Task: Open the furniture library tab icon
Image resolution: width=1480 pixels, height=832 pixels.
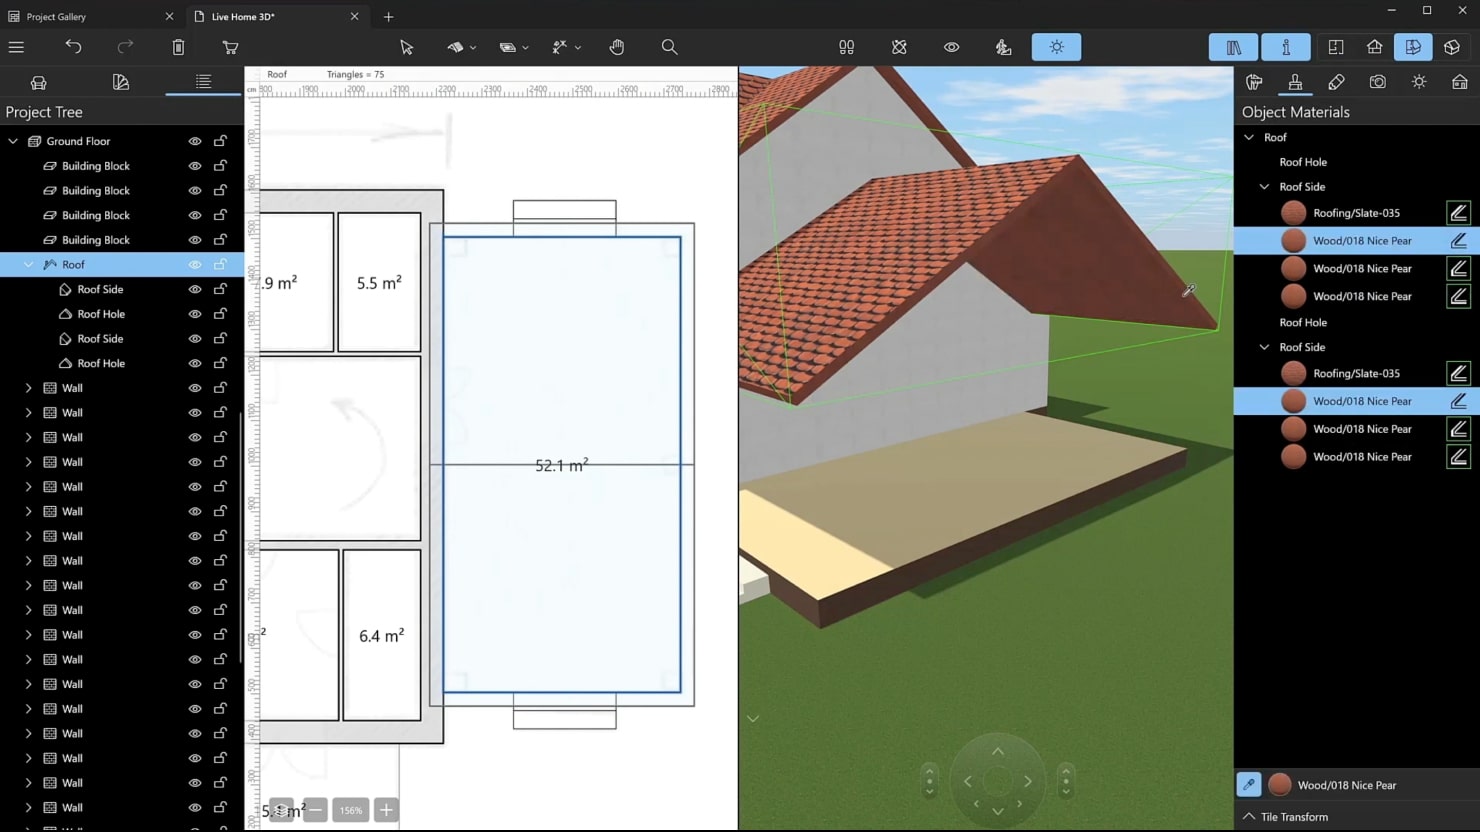Action: pyautogui.click(x=39, y=82)
